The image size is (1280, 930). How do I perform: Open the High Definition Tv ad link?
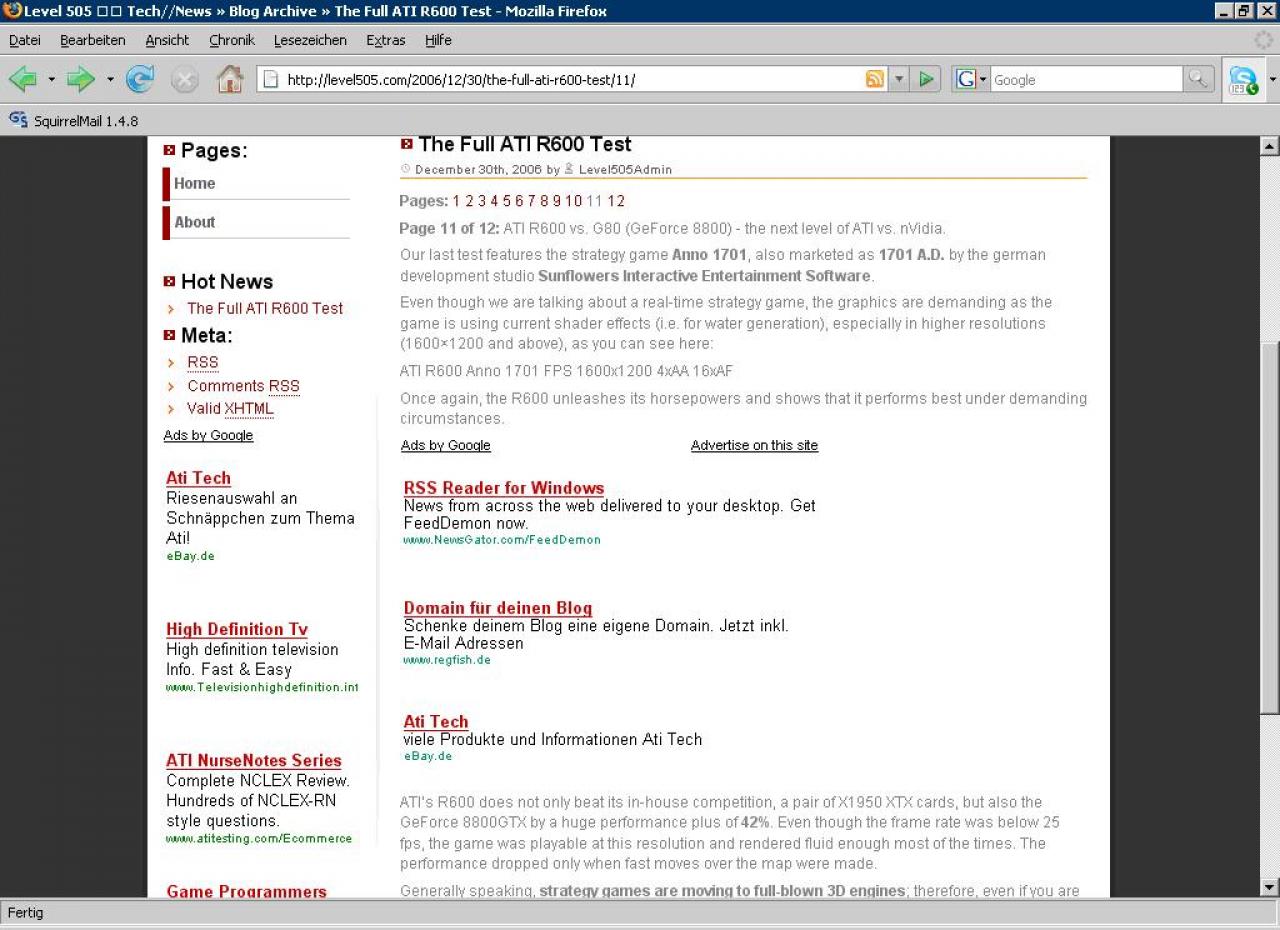click(x=237, y=629)
